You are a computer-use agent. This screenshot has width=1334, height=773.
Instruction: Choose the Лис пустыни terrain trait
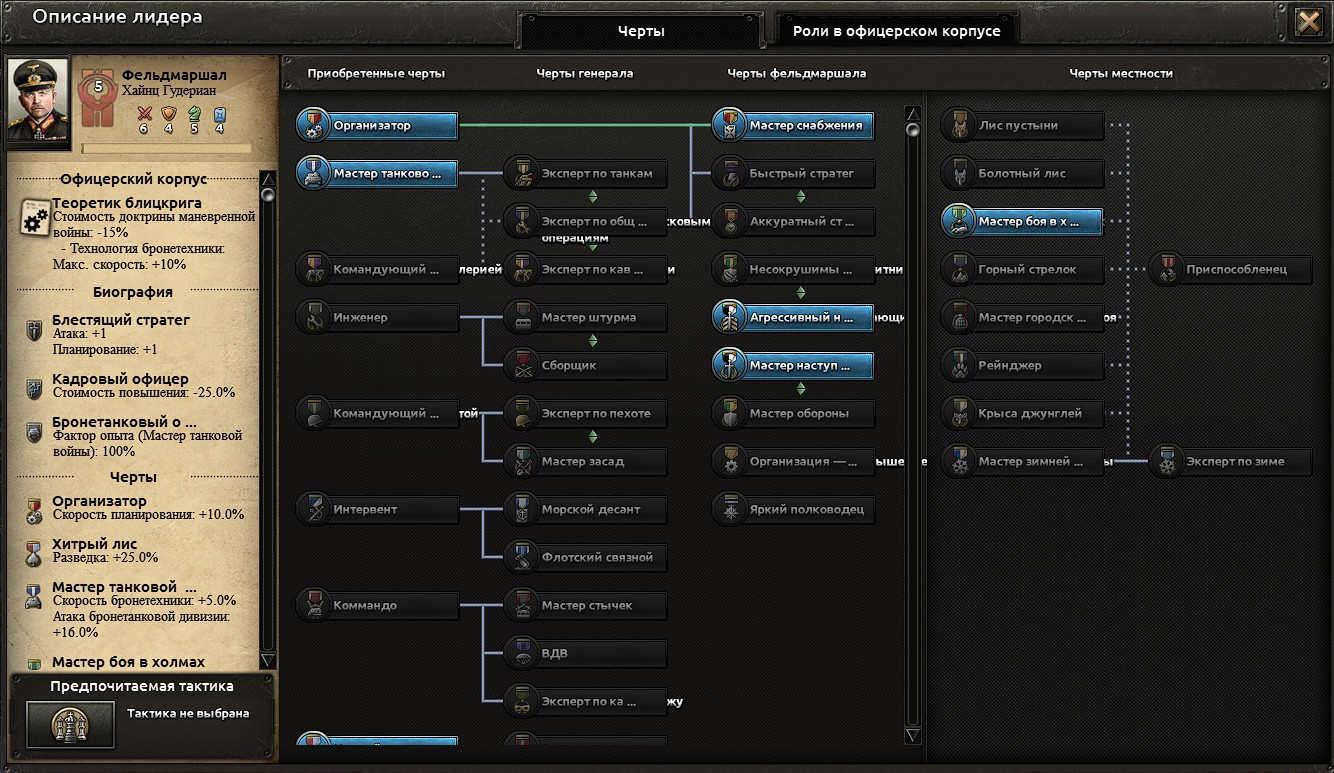tap(1023, 125)
